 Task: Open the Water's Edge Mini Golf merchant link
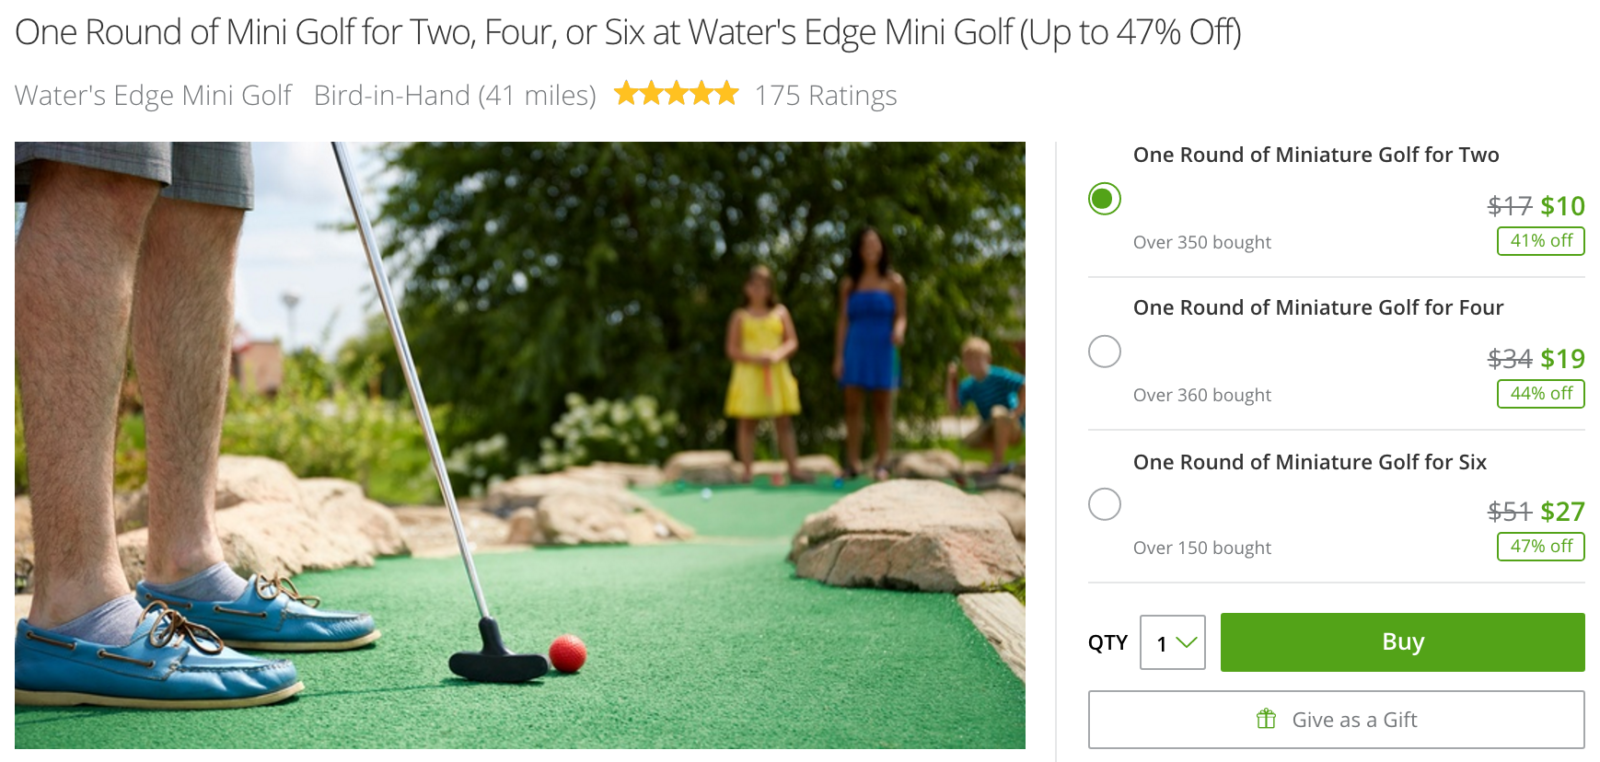click(153, 95)
